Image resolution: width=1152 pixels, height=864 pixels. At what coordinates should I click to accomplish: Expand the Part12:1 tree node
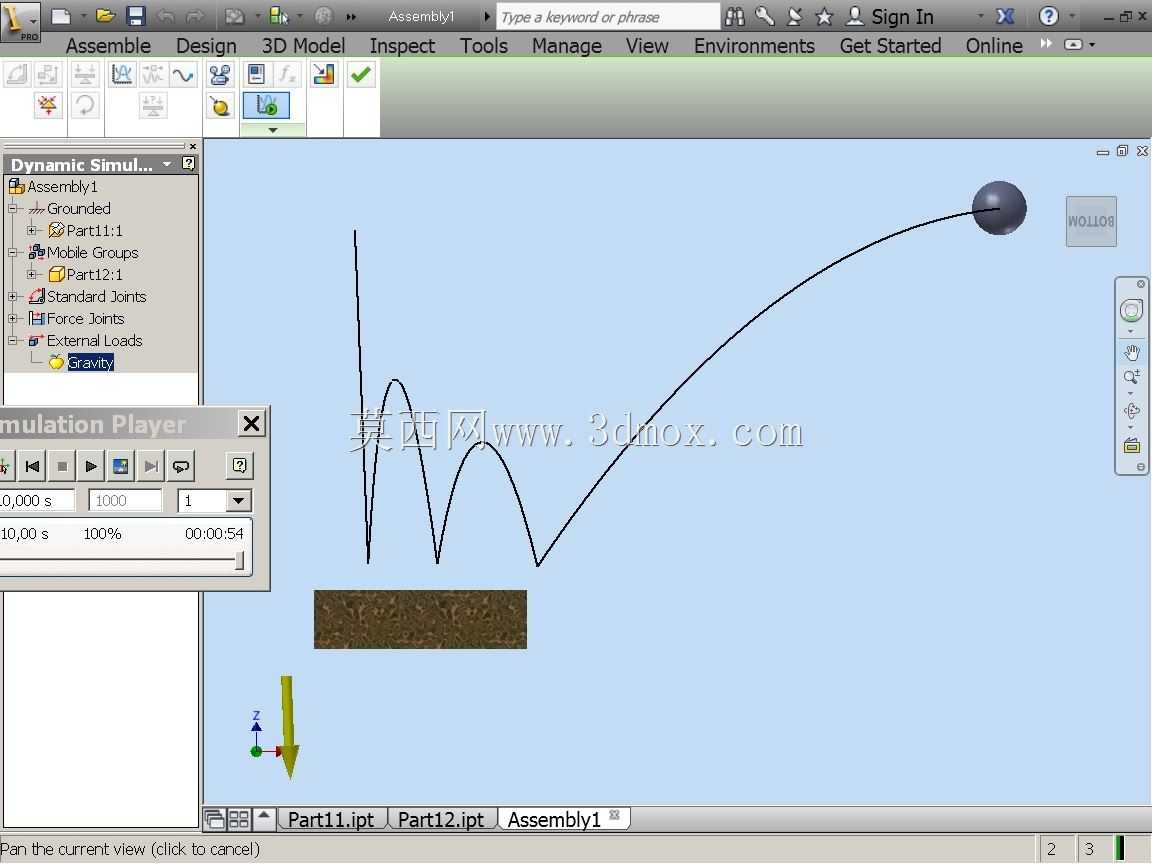coord(32,275)
